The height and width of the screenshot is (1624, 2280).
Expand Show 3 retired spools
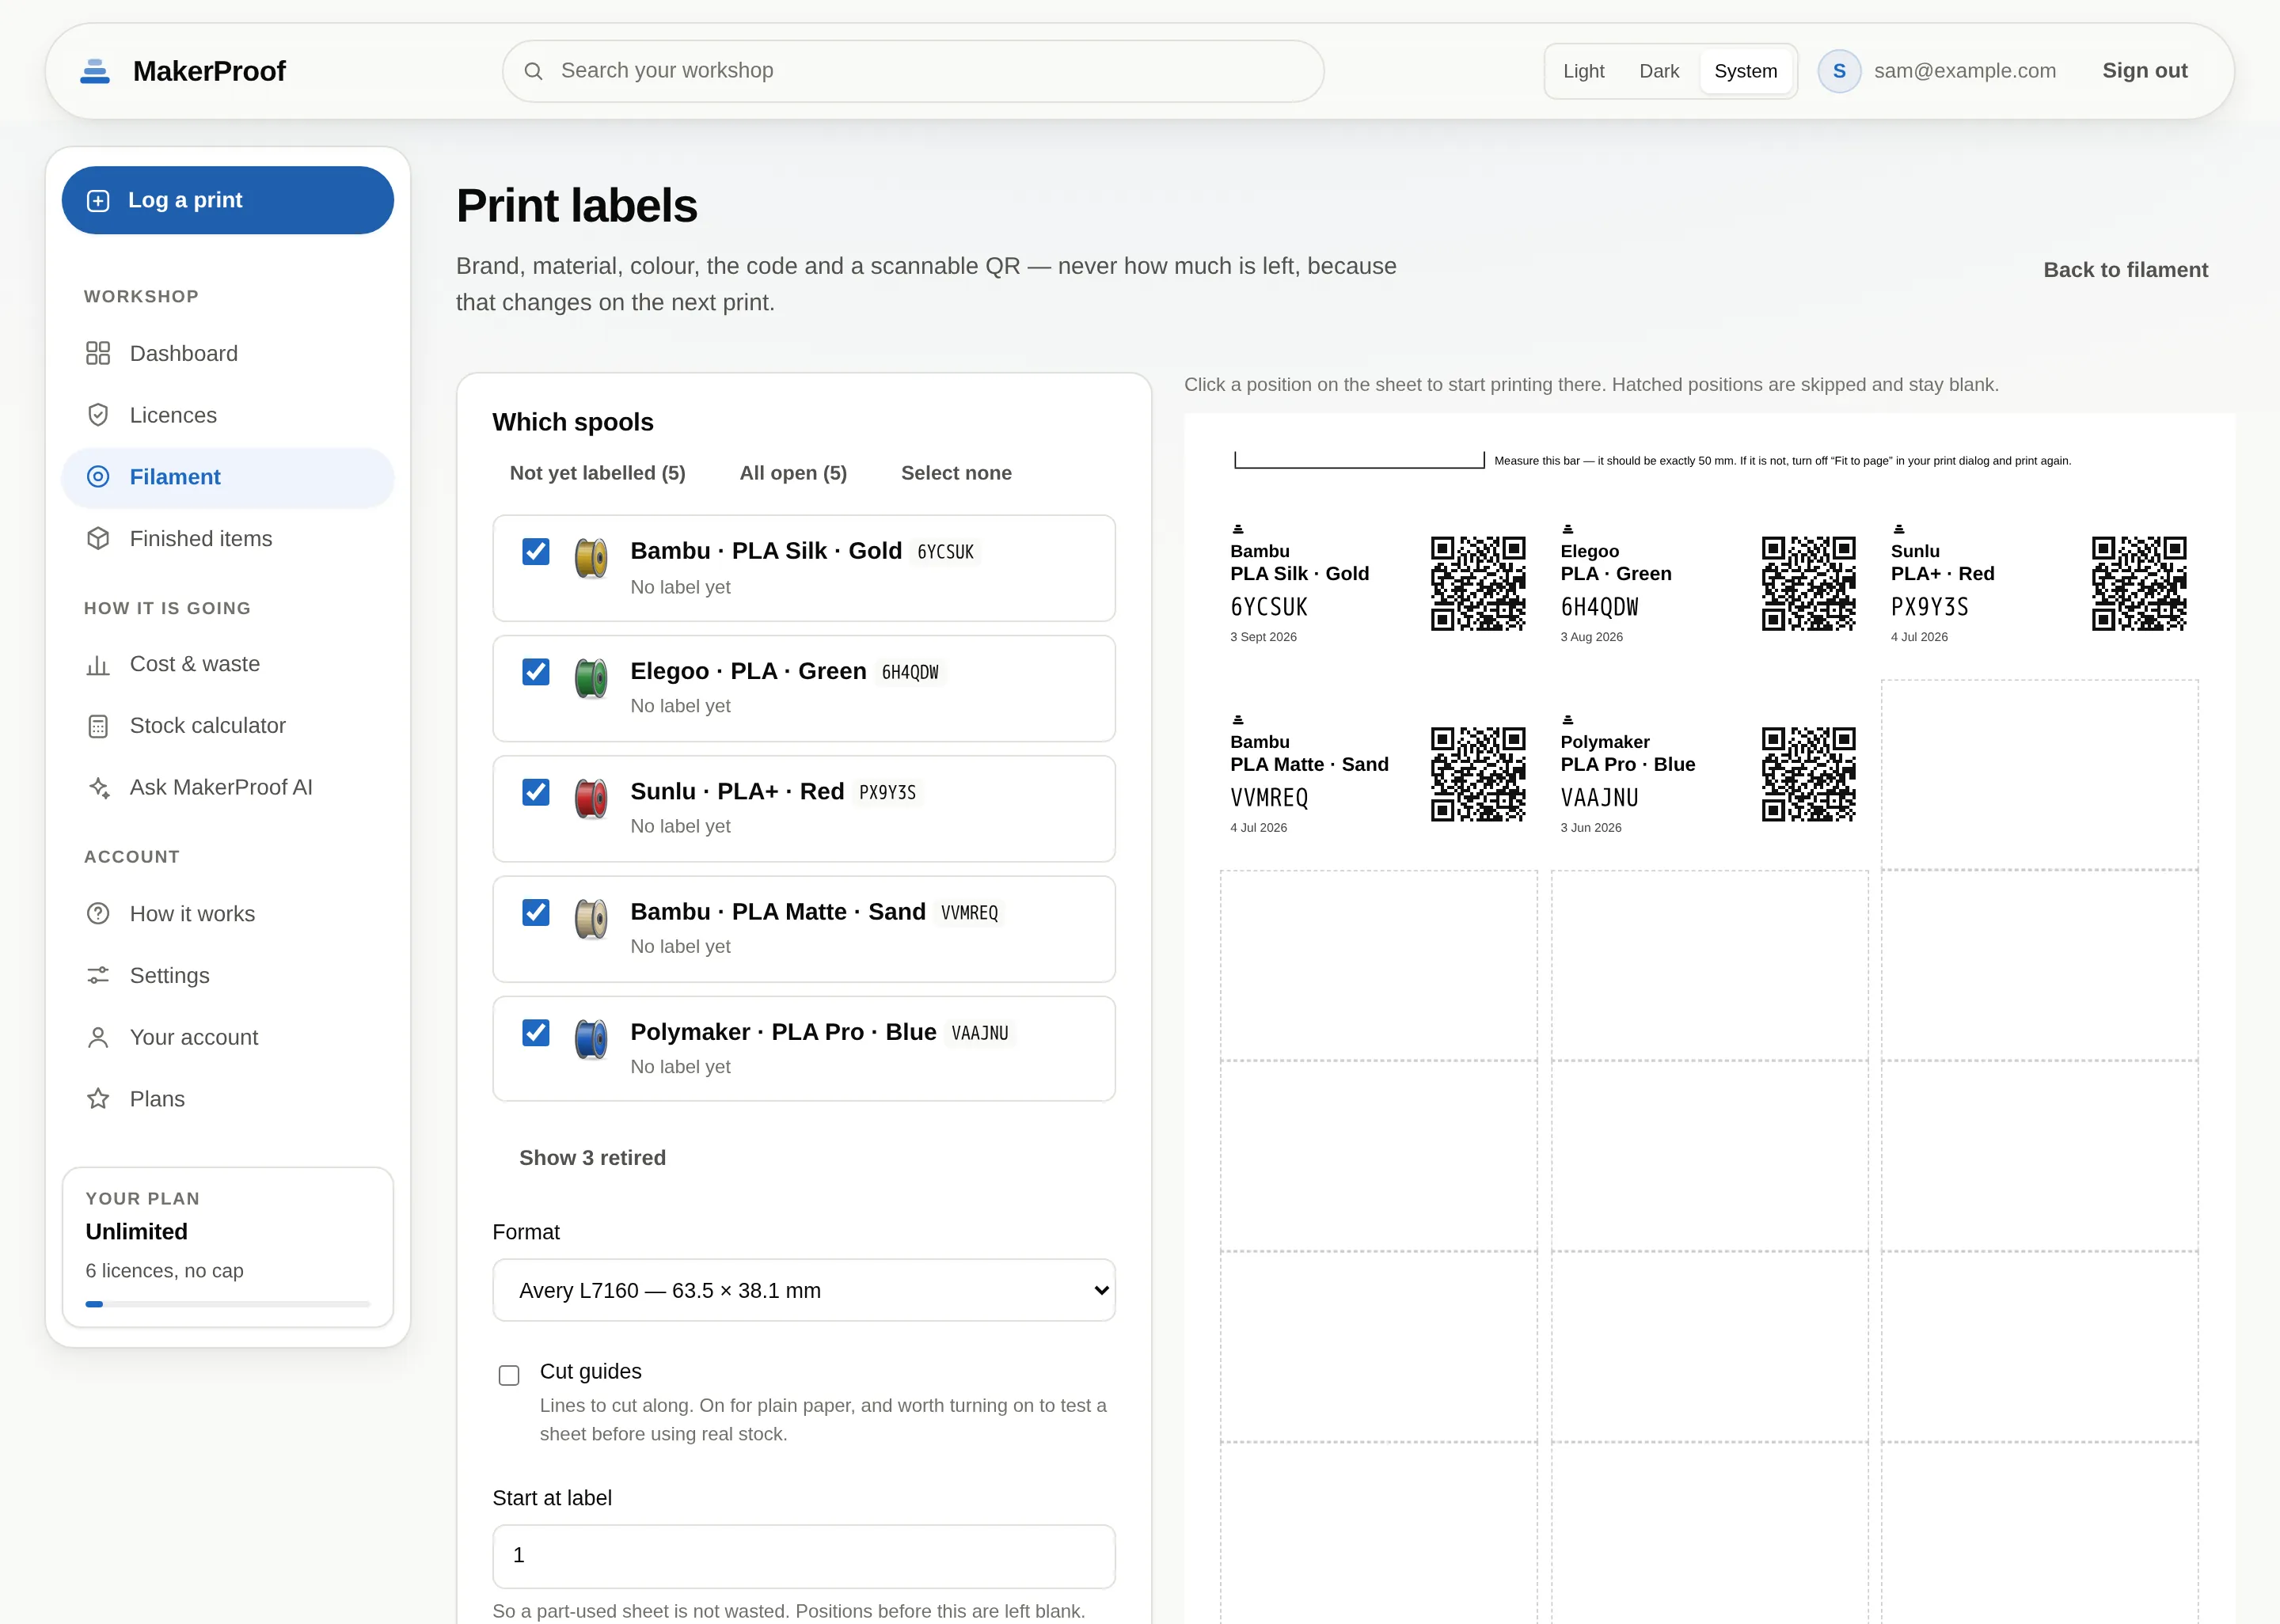coord(592,1157)
